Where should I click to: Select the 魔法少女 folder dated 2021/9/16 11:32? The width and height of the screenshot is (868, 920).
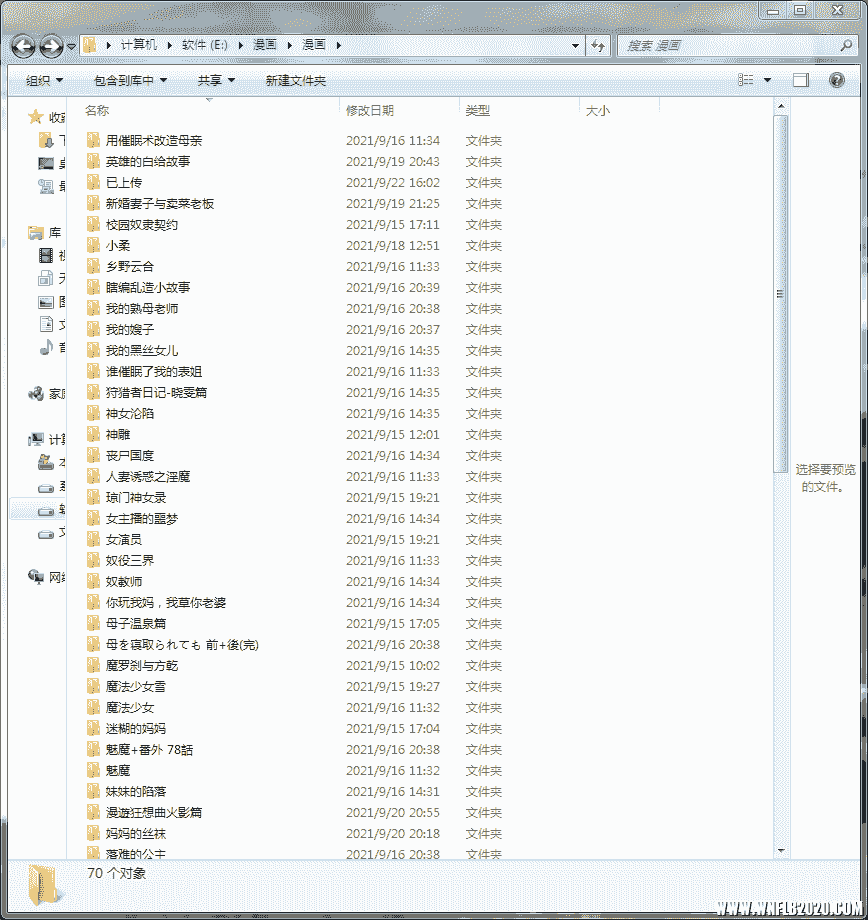pos(130,708)
